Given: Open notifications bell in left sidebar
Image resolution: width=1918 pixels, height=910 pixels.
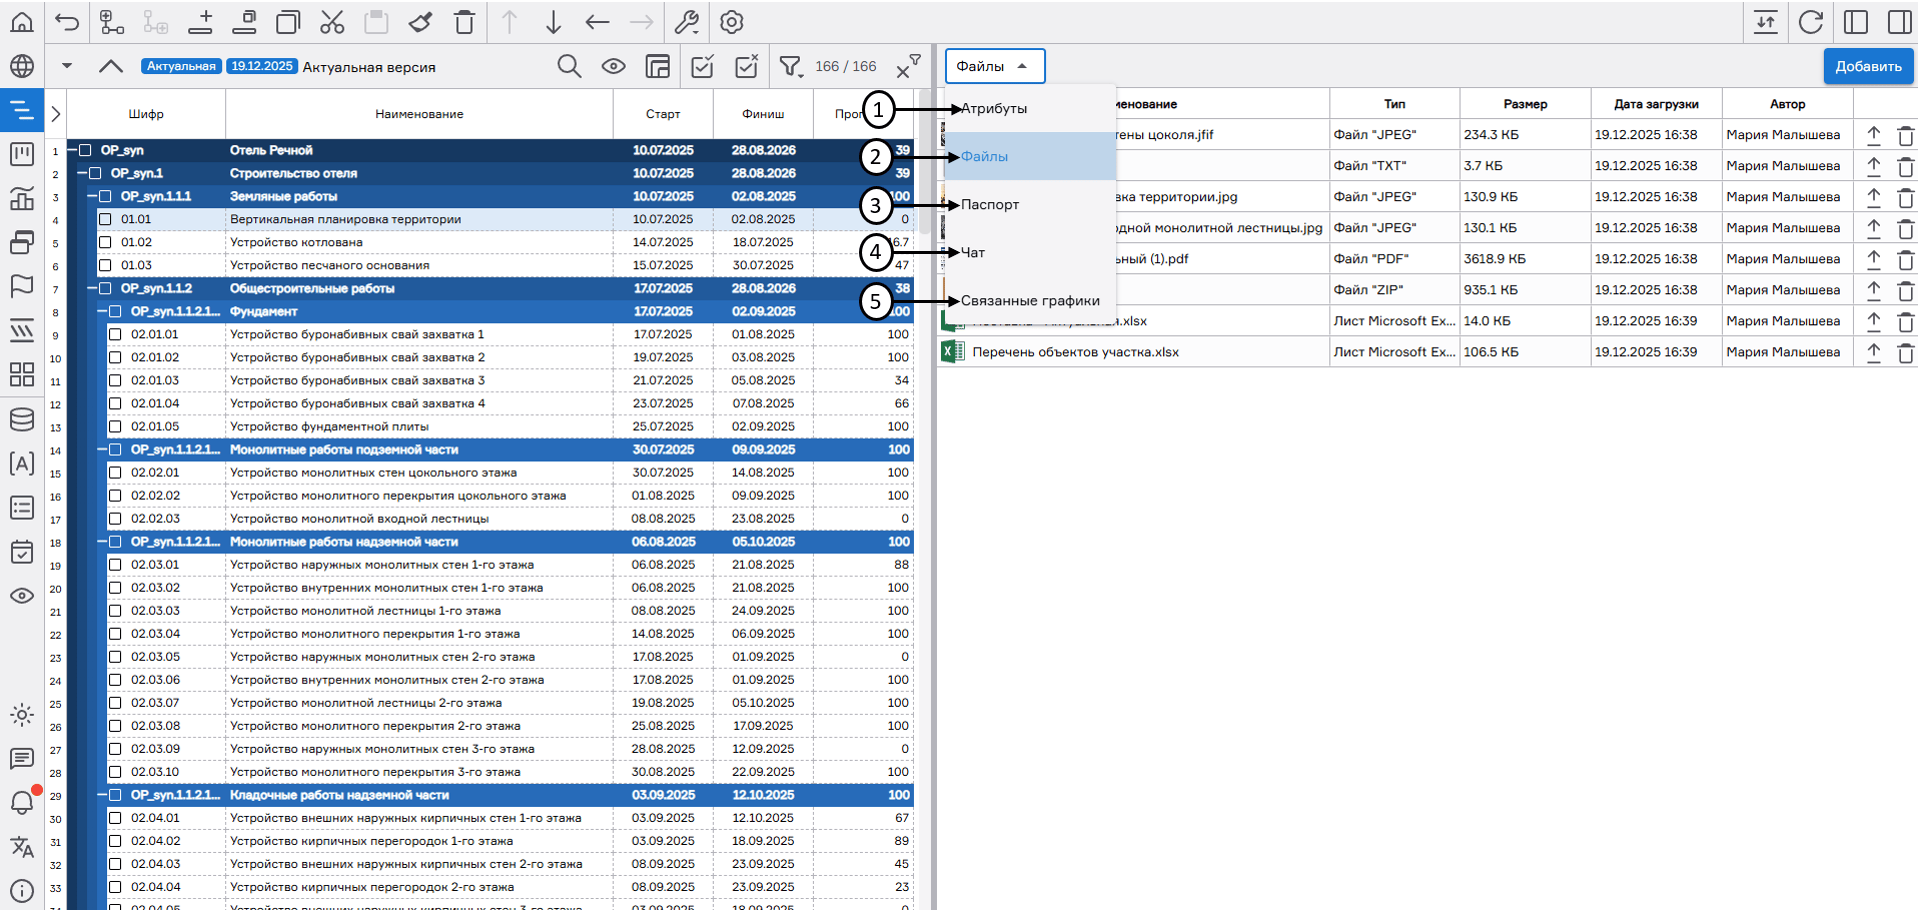Looking at the screenshot, I should (x=22, y=802).
